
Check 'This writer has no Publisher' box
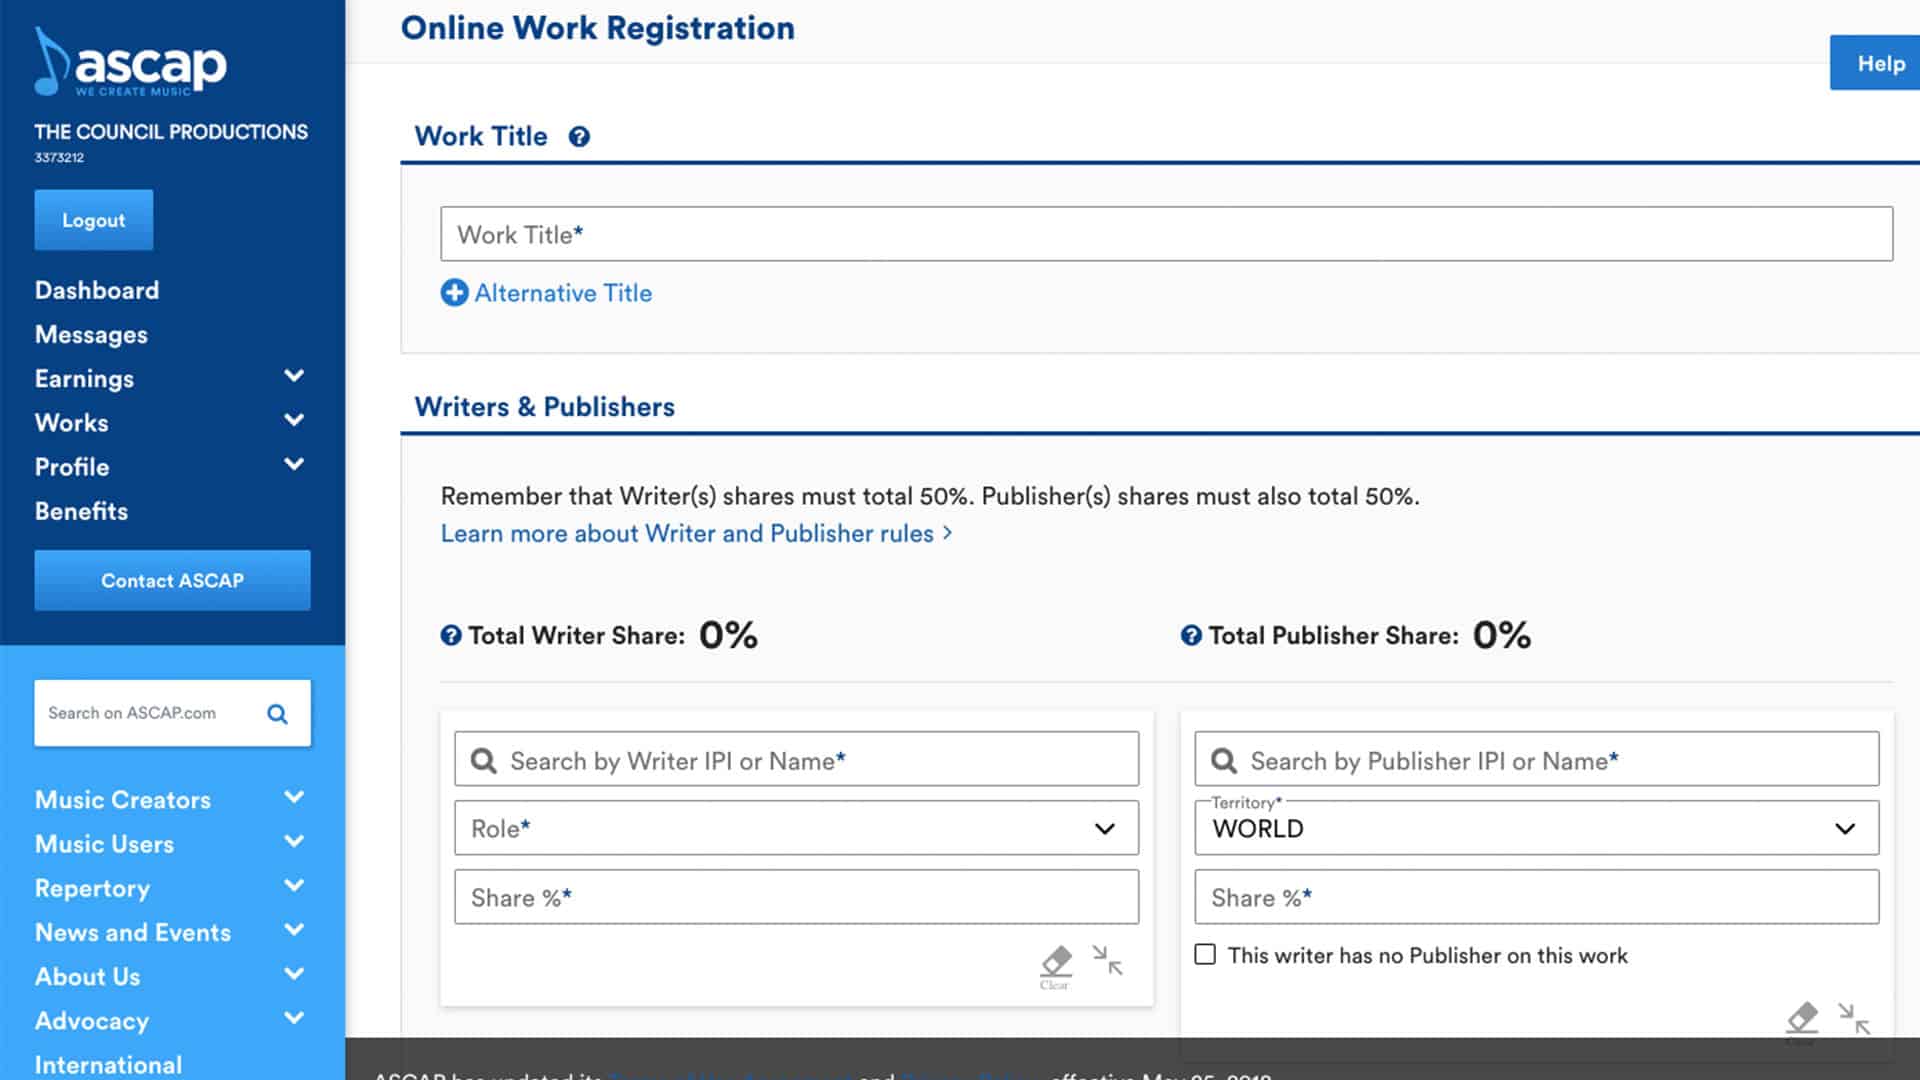pos(1205,955)
